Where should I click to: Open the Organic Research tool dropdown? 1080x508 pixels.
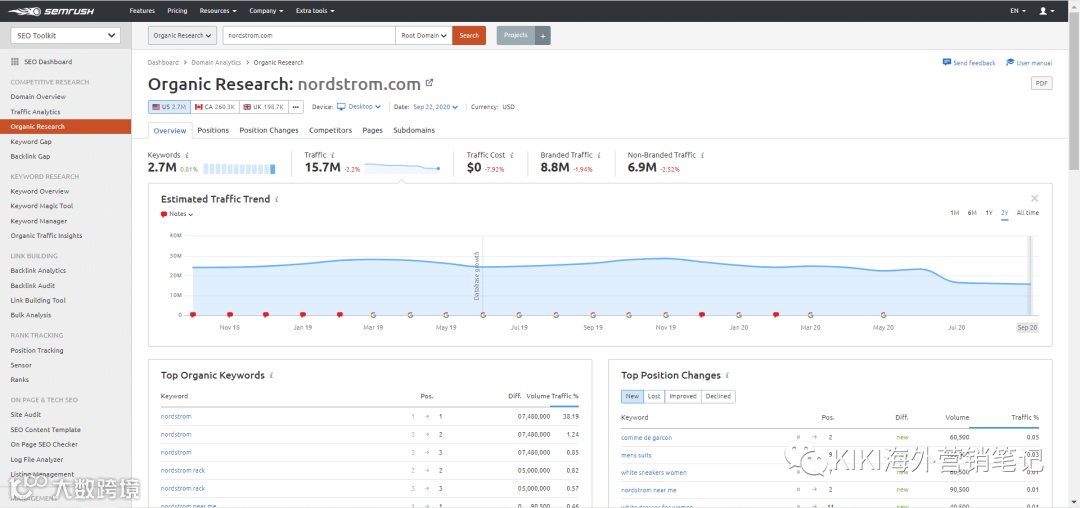(183, 35)
